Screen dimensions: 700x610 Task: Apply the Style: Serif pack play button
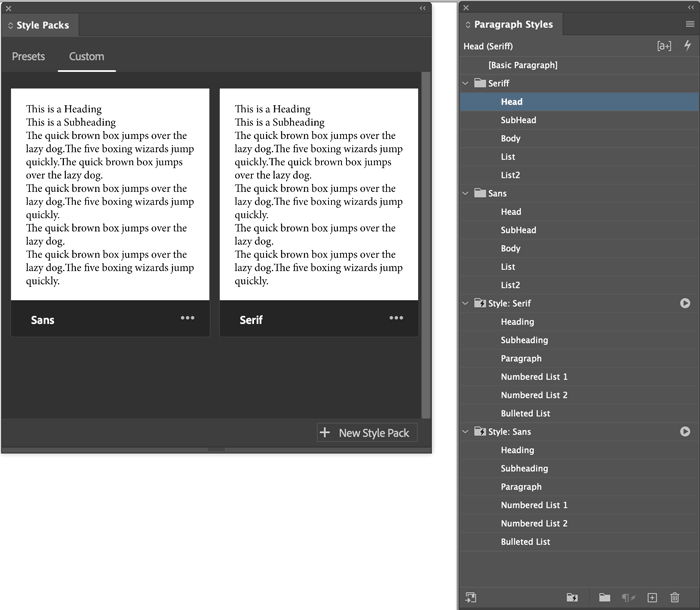685,303
